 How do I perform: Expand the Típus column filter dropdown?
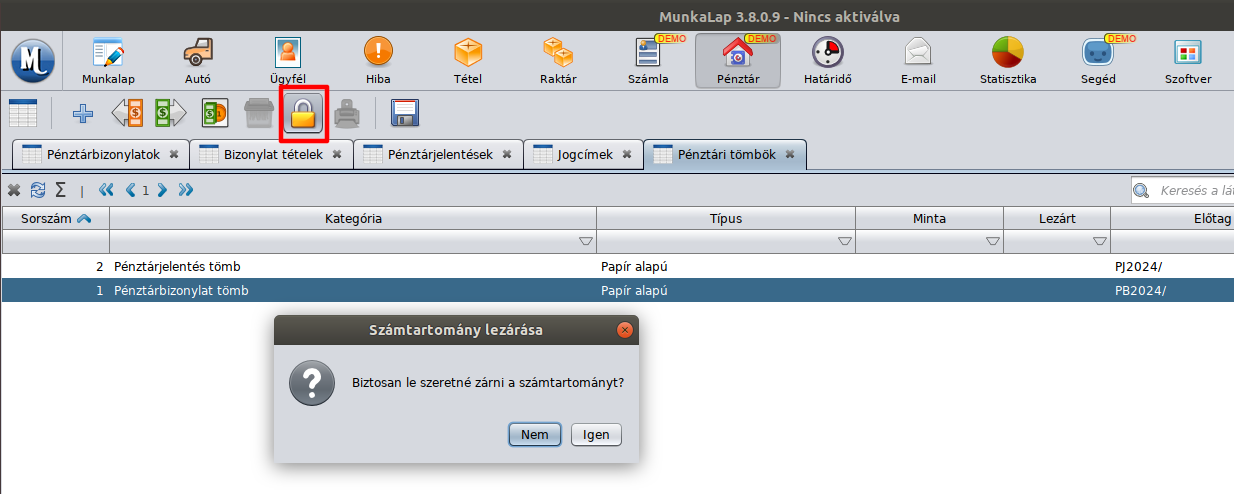(844, 242)
